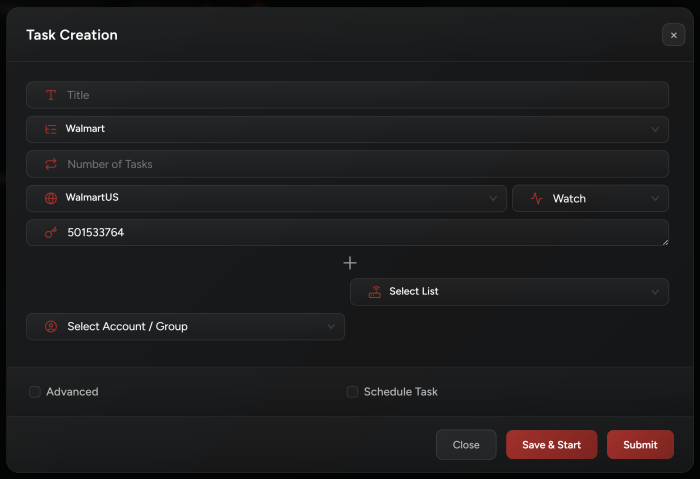The height and width of the screenshot is (479, 700).
Task: Click the globe icon beside WalmartUS
Action: 51,198
